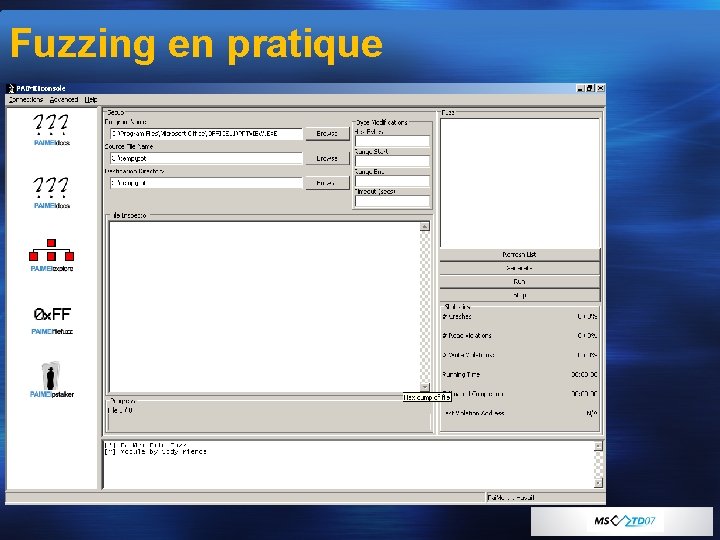
Task: Click File Inspector scrollbar down arrow
Action: [x=425, y=388]
